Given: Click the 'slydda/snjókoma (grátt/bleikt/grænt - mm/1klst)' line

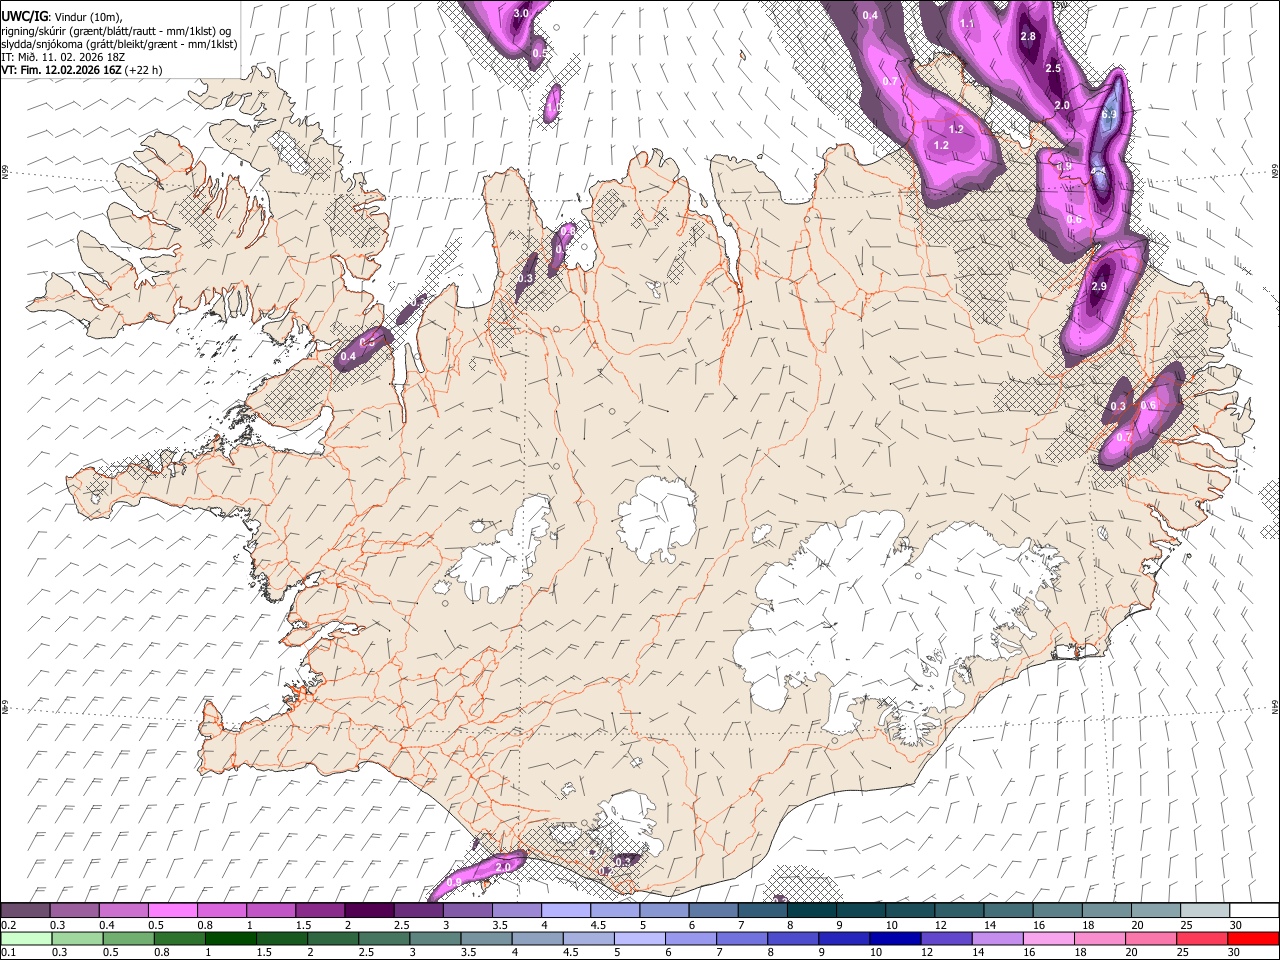Looking at the screenshot, I should tap(119, 43).
